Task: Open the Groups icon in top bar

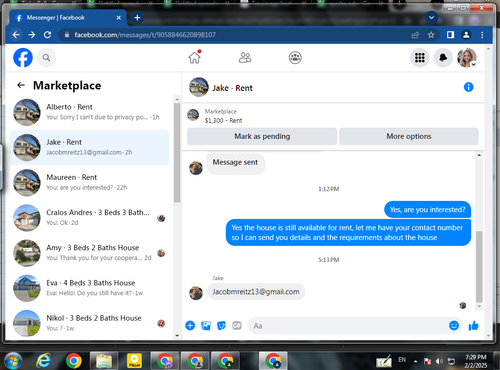Action: pos(295,58)
